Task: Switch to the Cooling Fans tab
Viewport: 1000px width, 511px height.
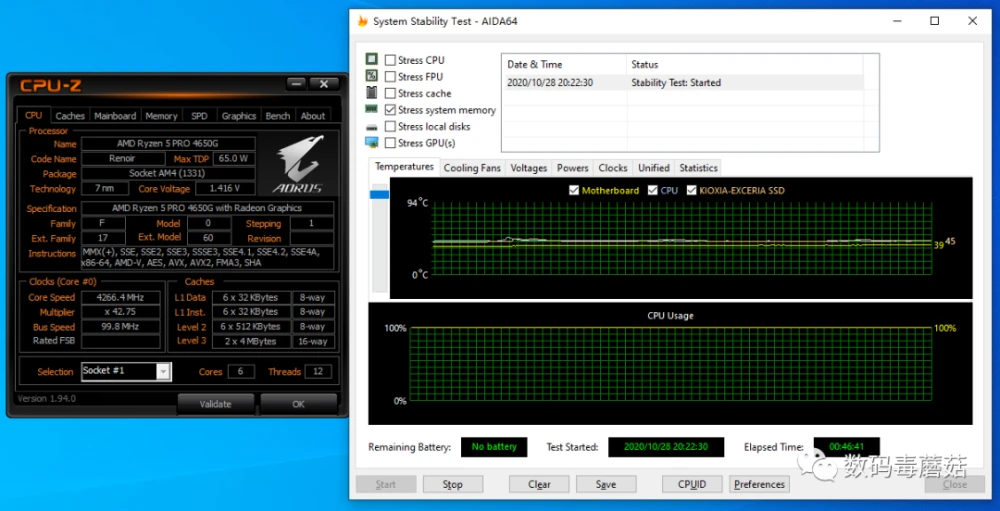Action: pyautogui.click(x=472, y=168)
